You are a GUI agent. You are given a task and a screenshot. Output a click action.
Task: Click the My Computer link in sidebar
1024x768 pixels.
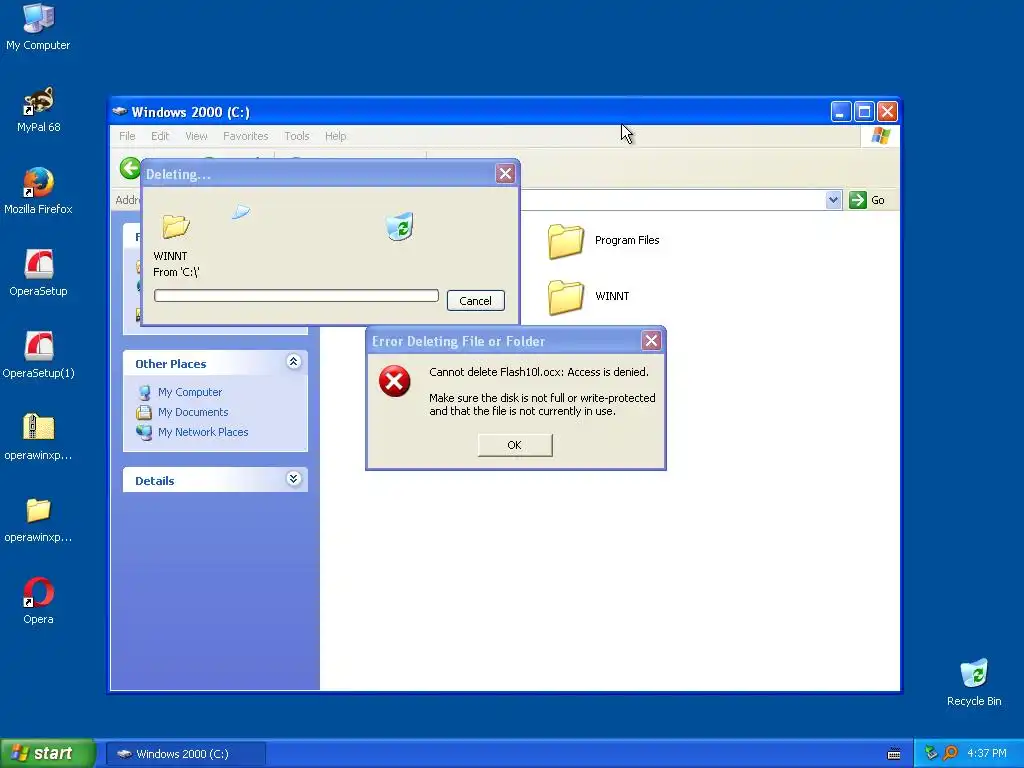click(x=190, y=392)
